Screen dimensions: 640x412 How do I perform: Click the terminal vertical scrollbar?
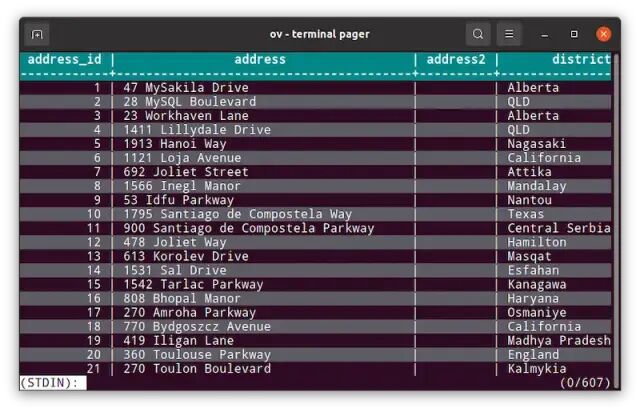pos(616,220)
